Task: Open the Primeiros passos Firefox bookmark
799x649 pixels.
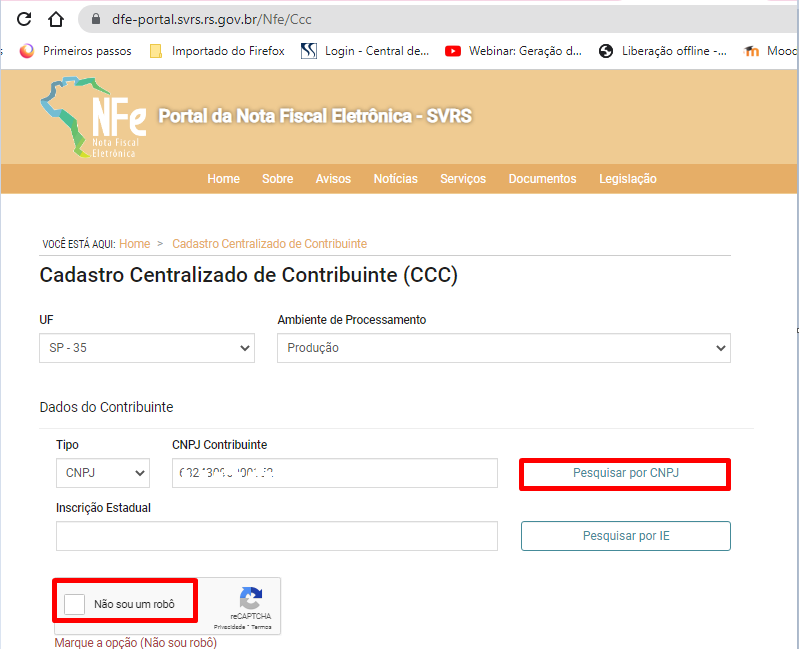Action: point(76,51)
